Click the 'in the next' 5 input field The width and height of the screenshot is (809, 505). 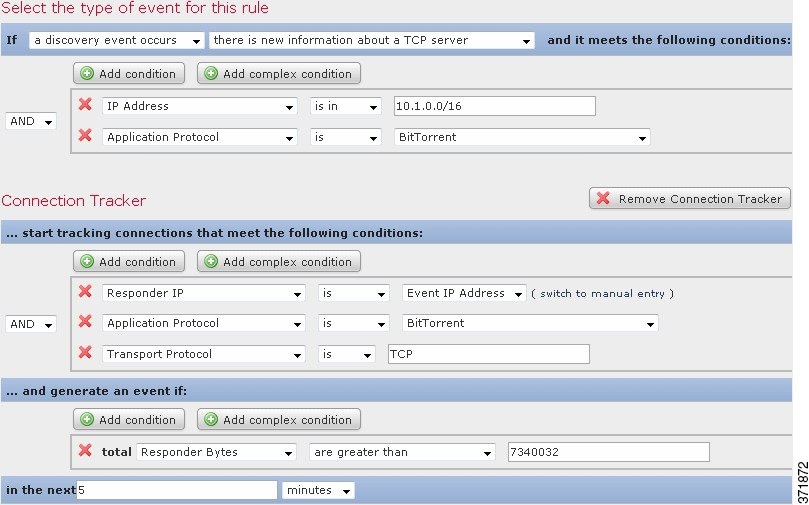tap(177, 490)
